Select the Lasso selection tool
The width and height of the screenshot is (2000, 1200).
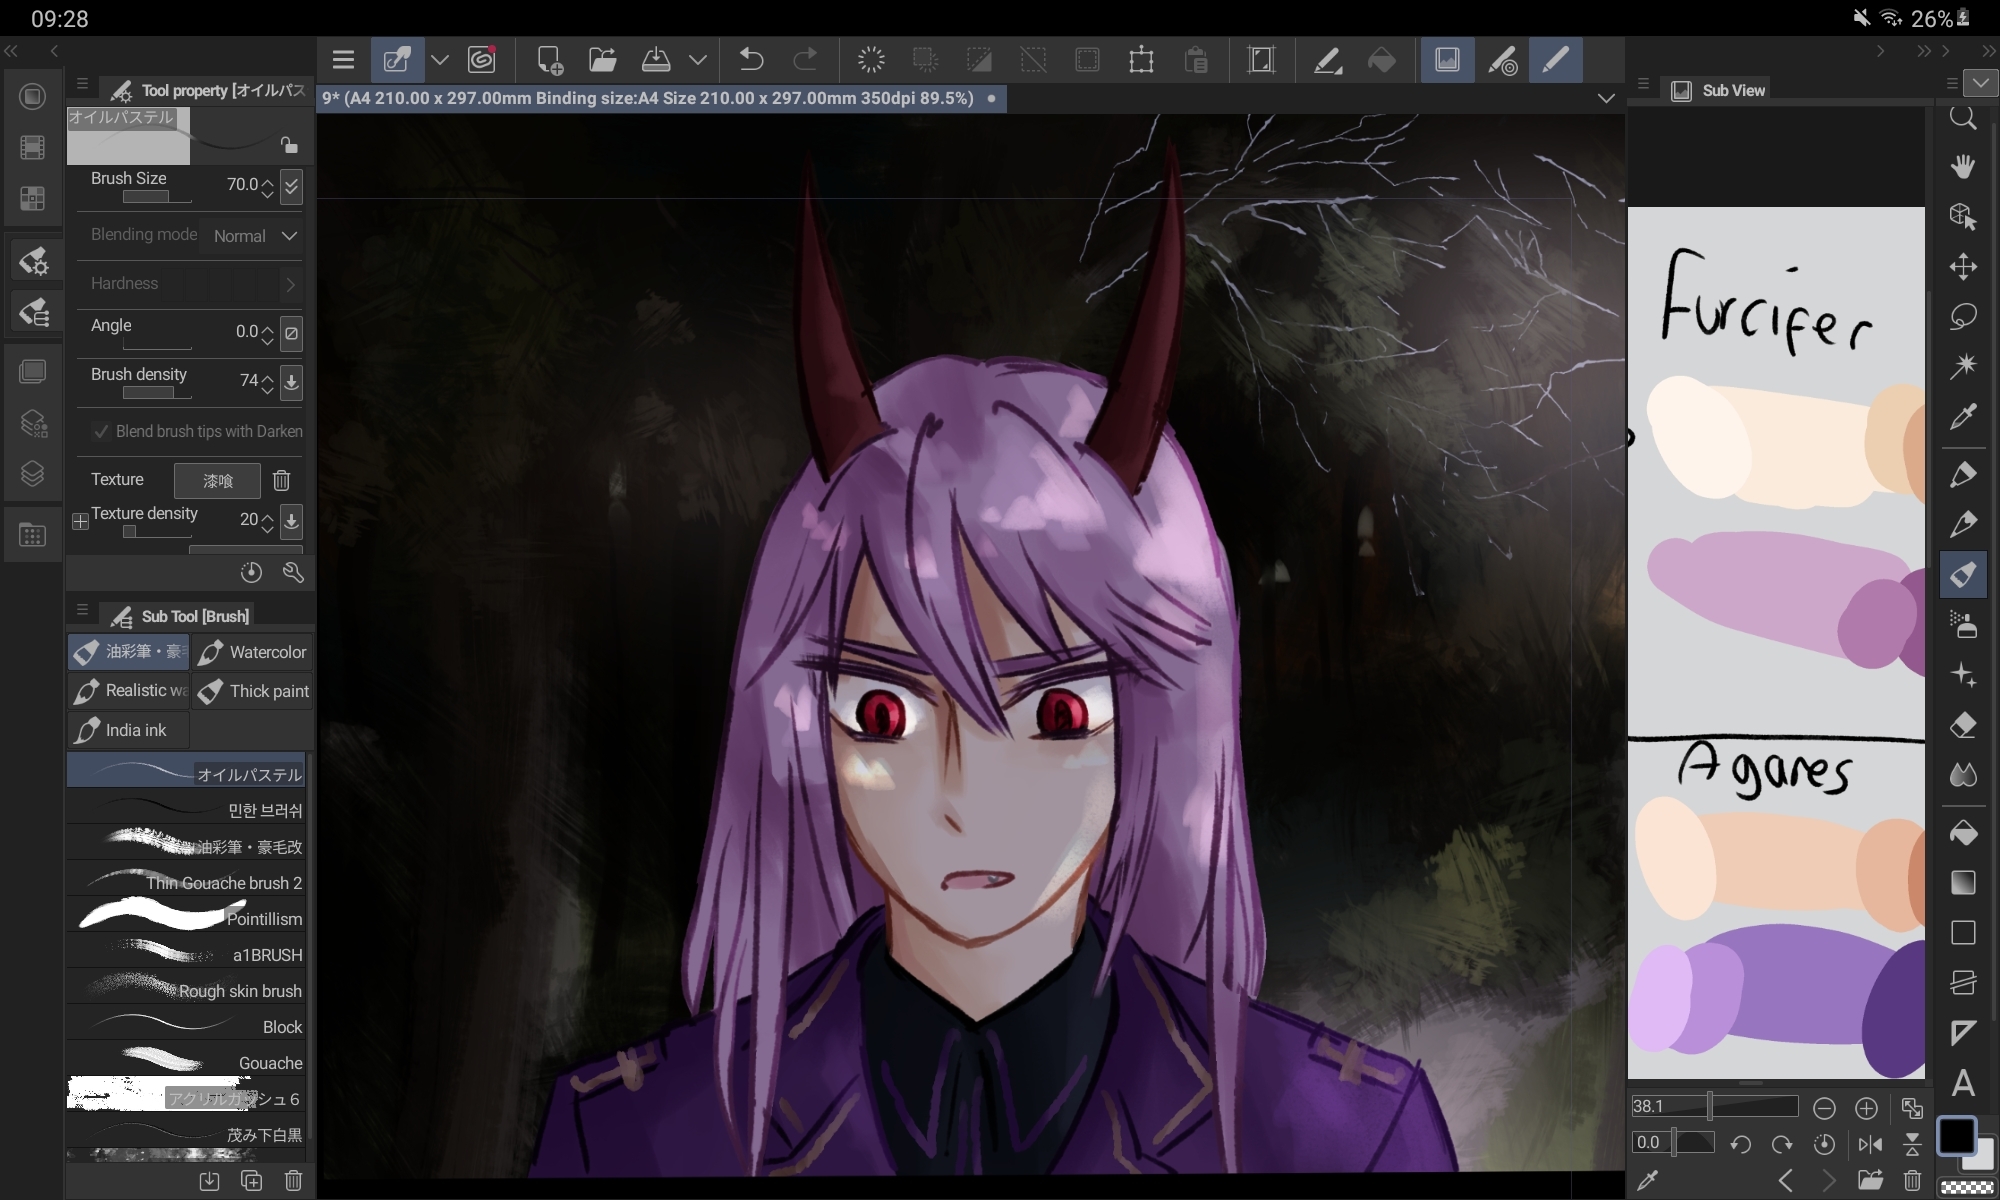(1962, 317)
